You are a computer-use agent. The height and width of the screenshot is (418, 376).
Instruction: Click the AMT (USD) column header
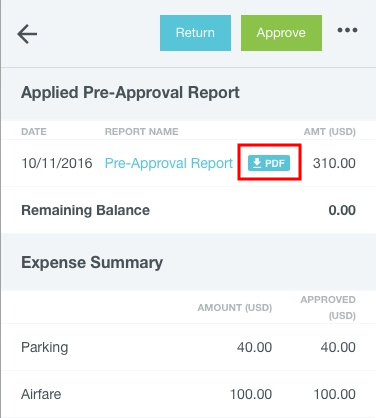point(330,132)
